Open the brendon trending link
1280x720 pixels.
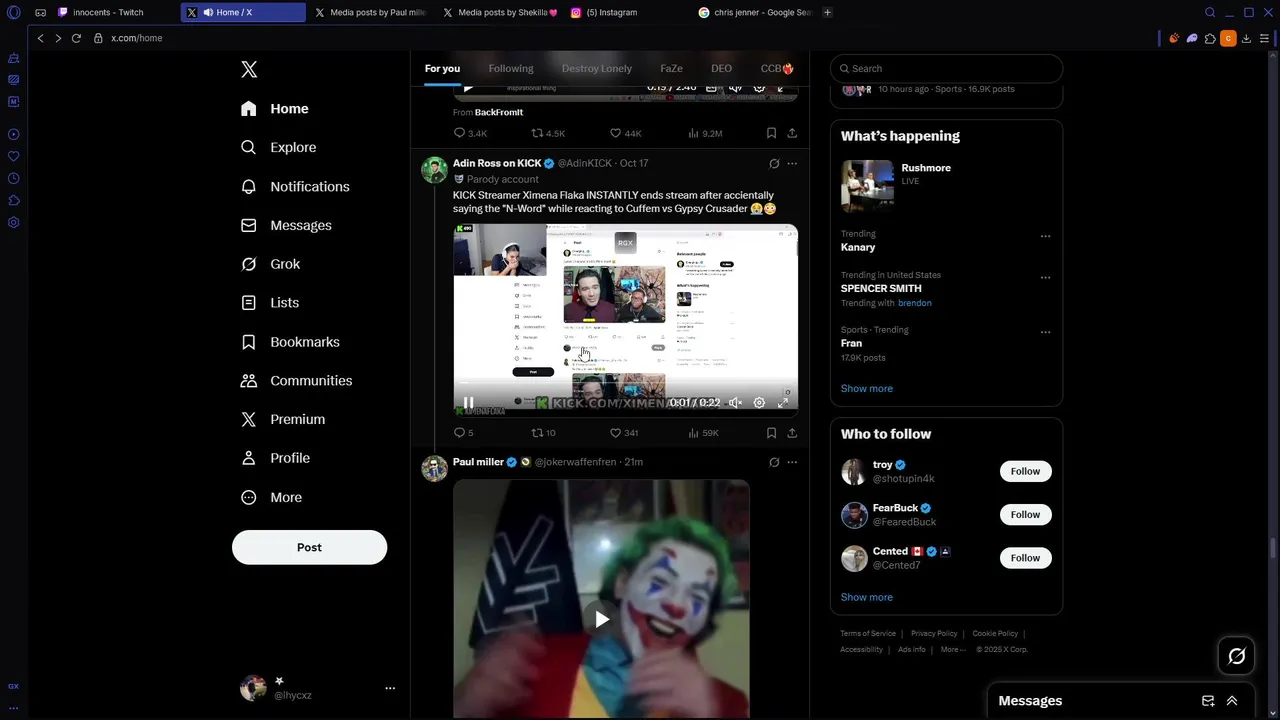914,303
